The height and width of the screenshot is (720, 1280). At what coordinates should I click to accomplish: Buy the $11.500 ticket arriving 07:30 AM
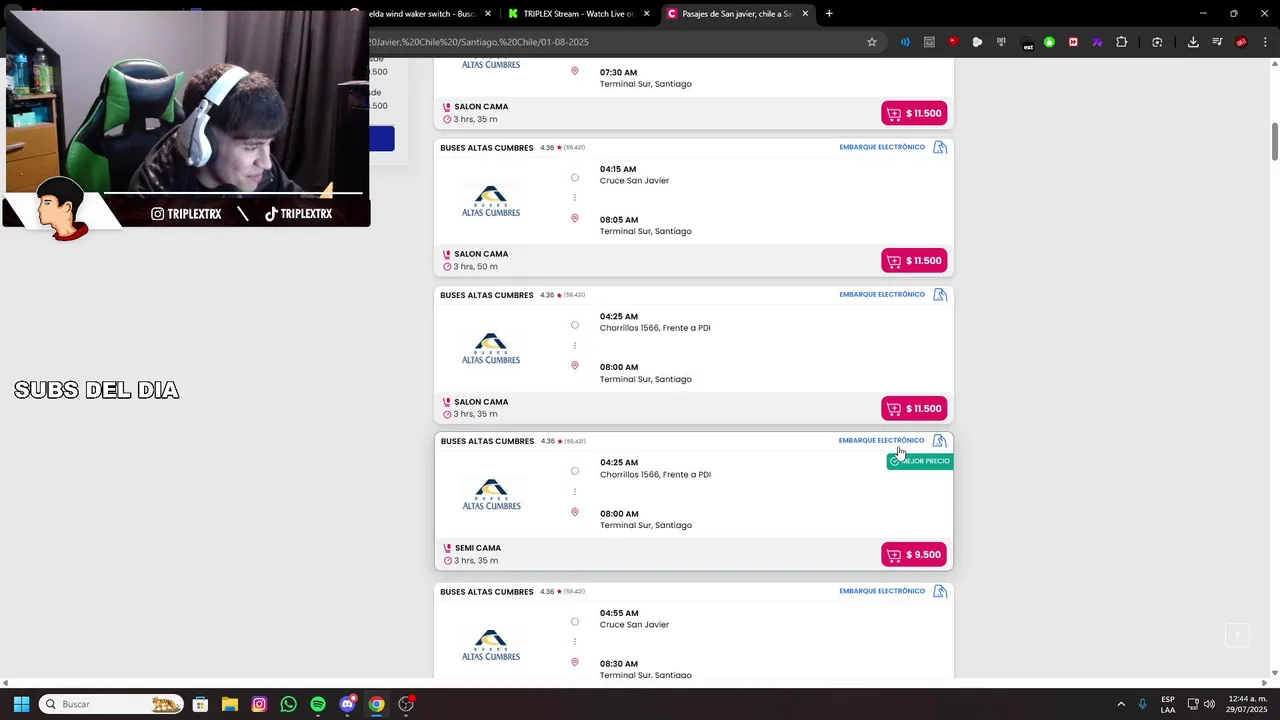(x=914, y=113)
